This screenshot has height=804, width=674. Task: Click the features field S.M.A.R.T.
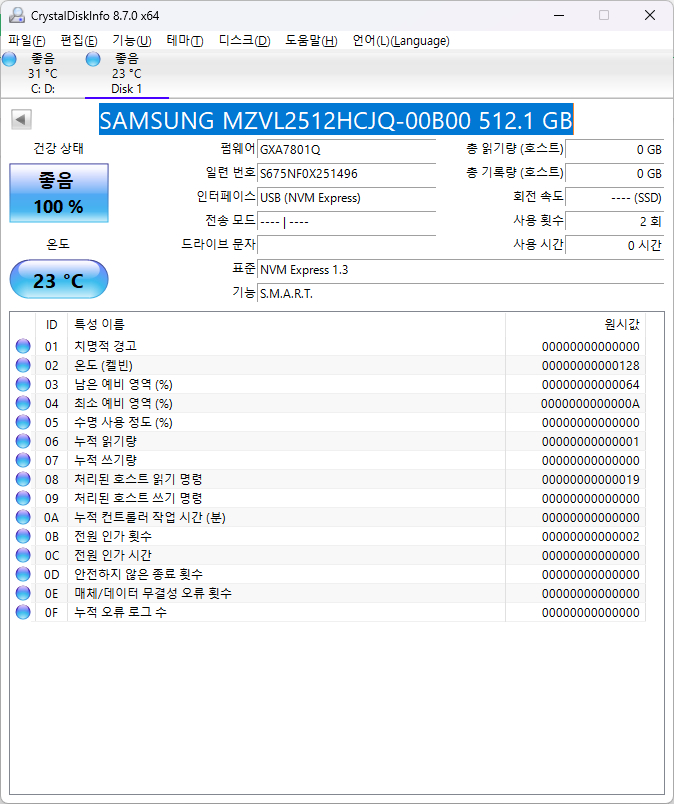pyautogui.click(x=461, y=293)
